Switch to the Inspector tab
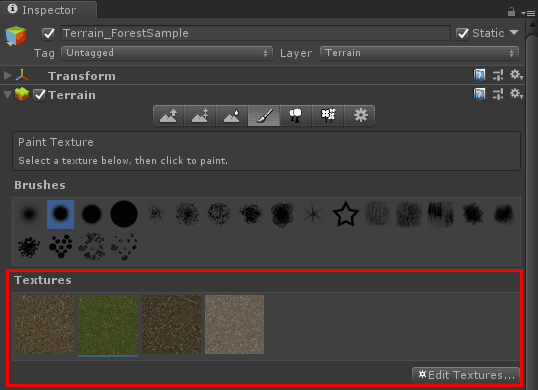This screenshot has width=538, height=390. point(48,10)
